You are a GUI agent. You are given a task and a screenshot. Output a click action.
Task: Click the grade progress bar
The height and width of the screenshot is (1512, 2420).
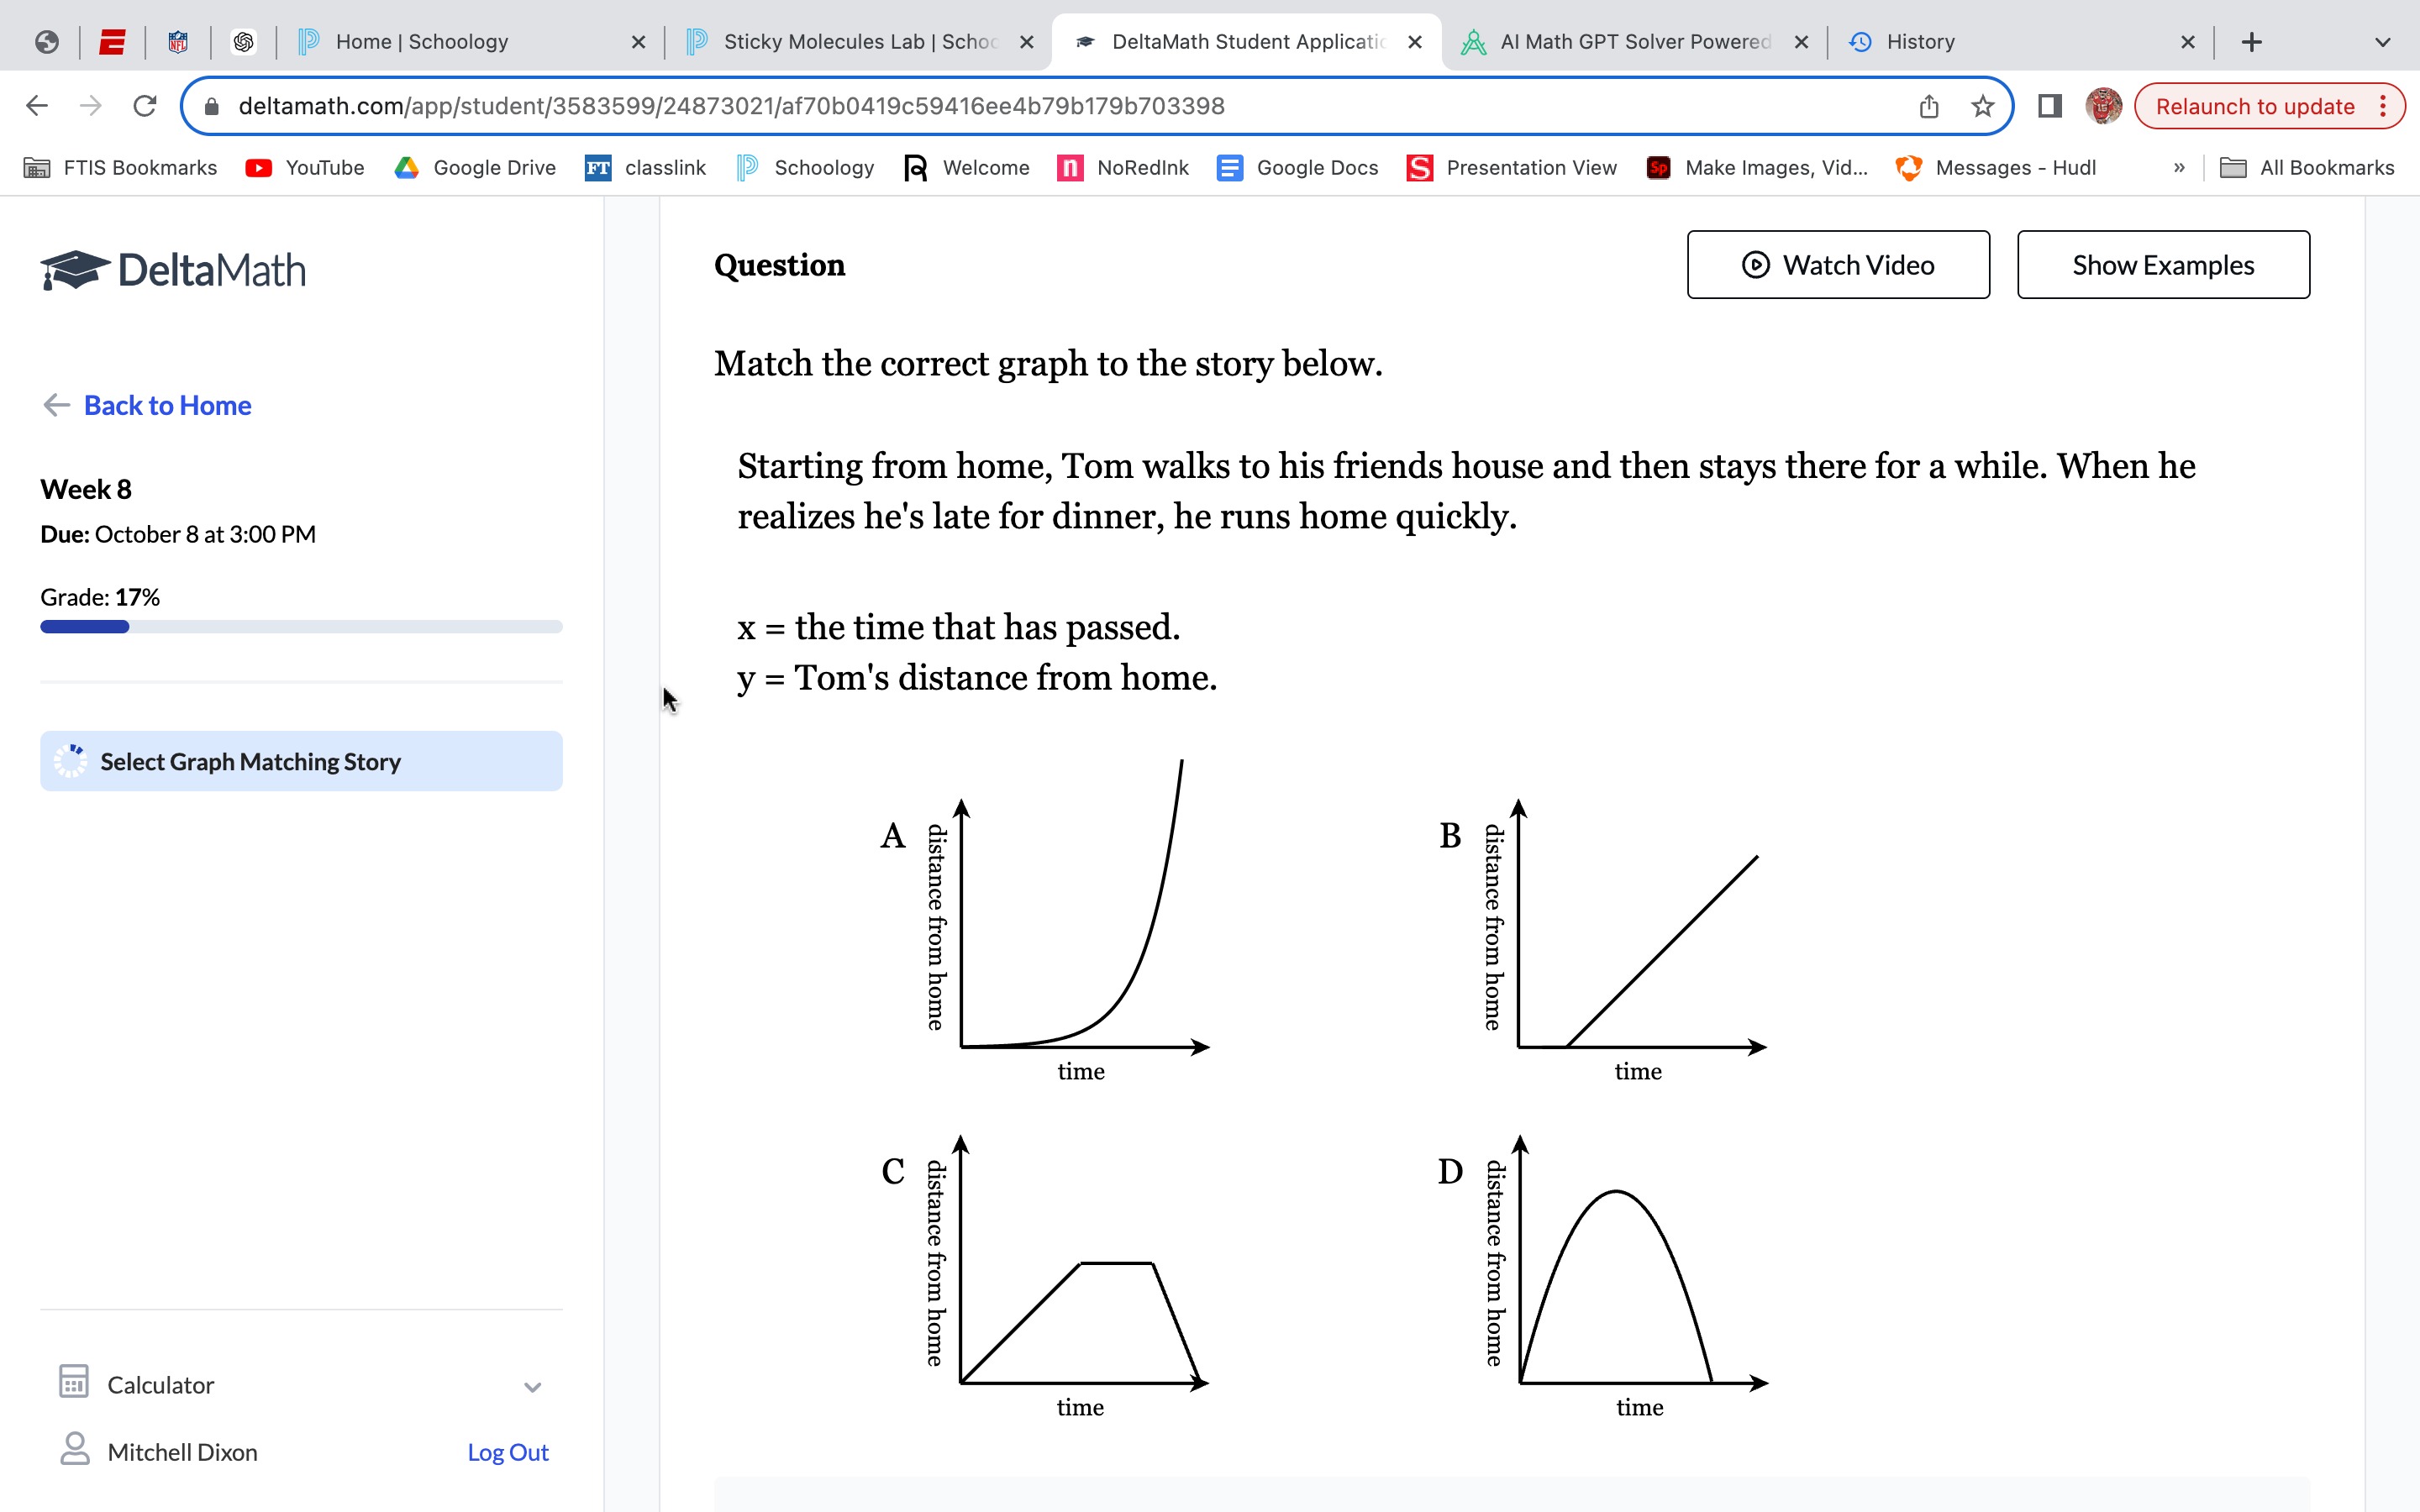click(x=301, y=627)
